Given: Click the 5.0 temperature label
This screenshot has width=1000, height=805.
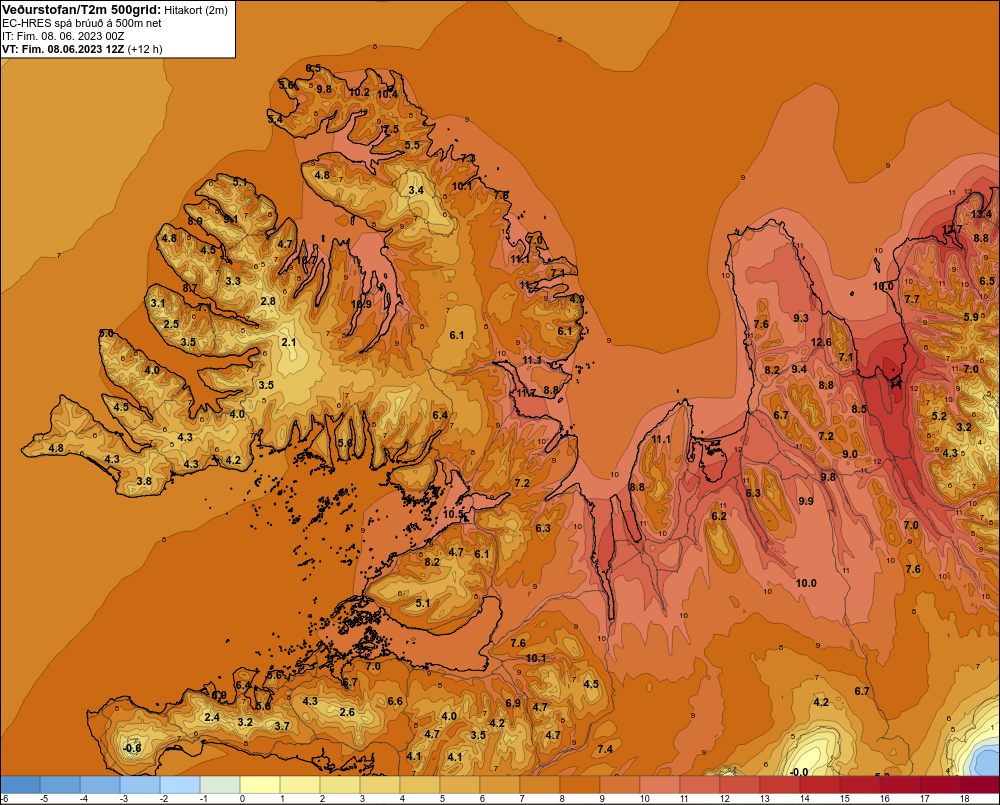Looking at the screenshot, I should 107,333.
